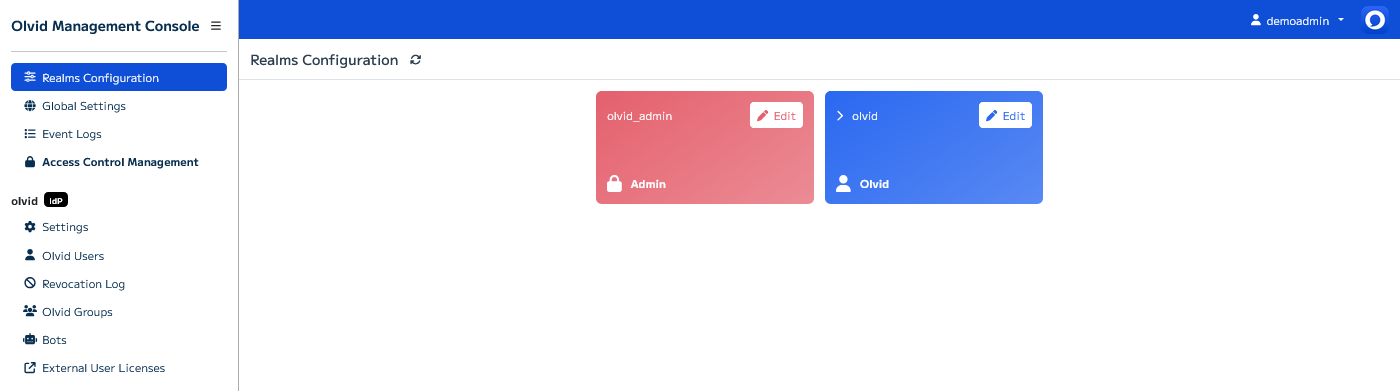Click the list icon of Event Logs
Image resolution: width=1400 pixels, height=391 pixels.
pos(30,134)
